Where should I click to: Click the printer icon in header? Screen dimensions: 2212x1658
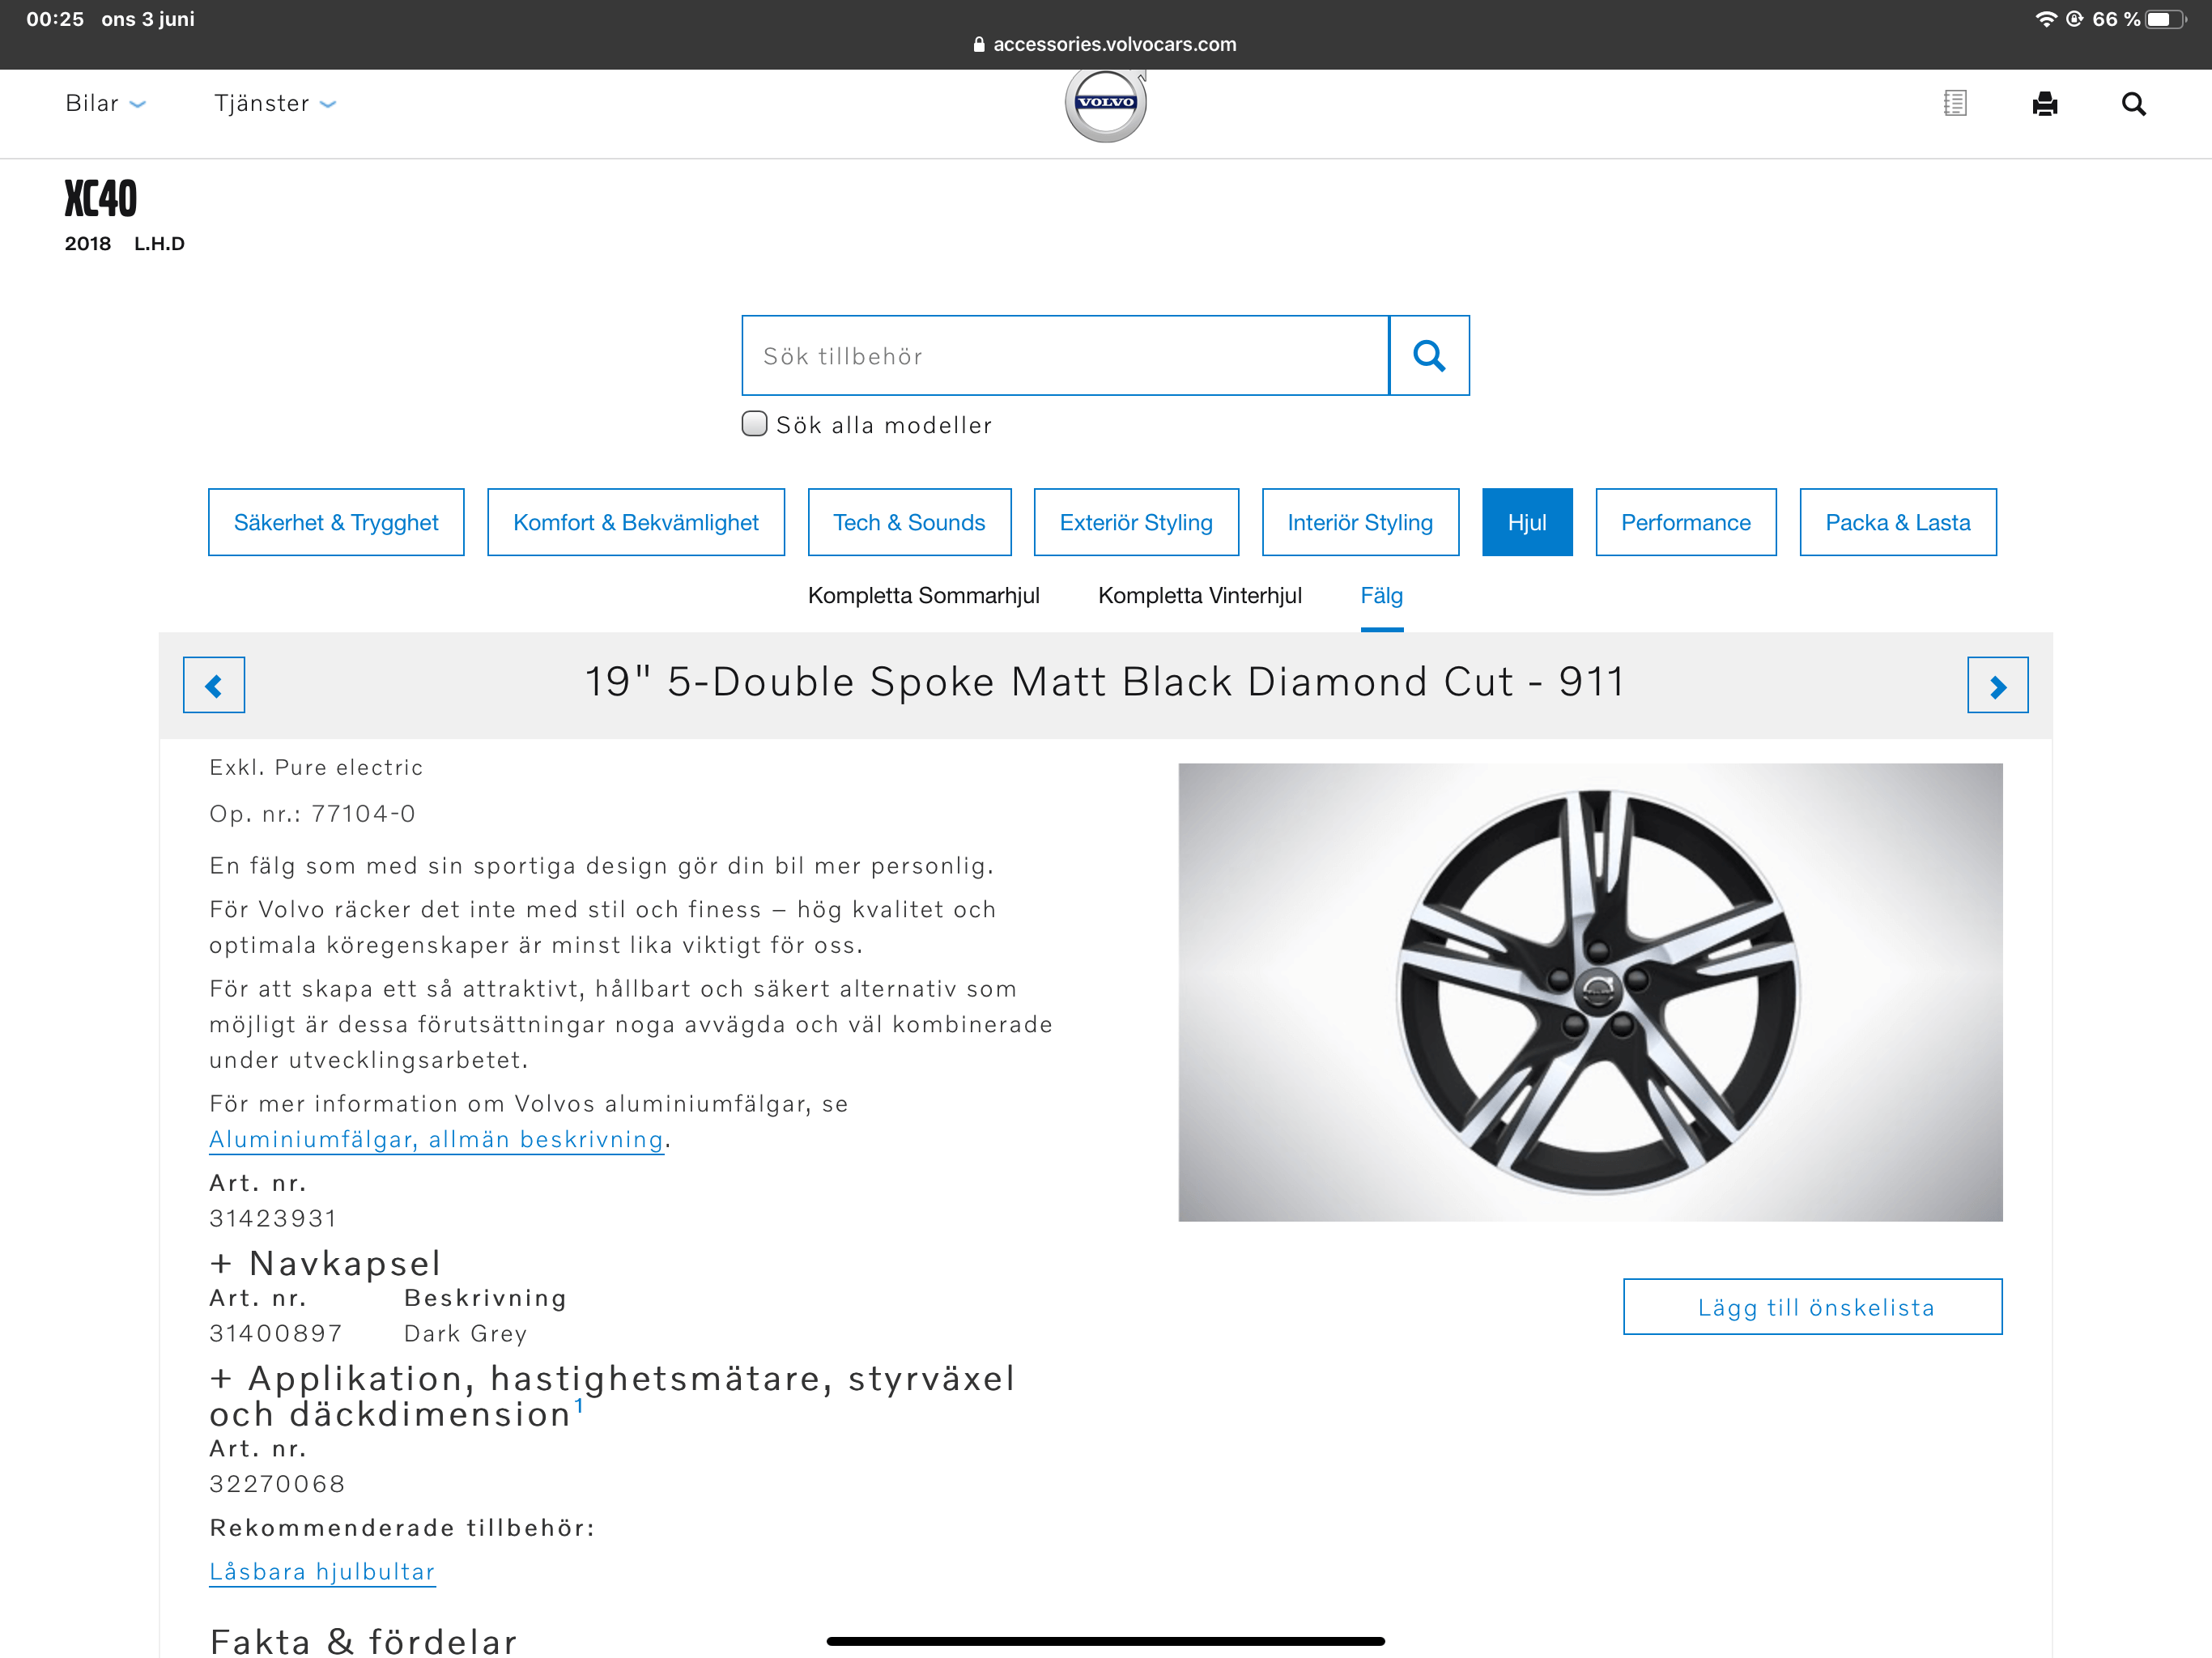2045,103
